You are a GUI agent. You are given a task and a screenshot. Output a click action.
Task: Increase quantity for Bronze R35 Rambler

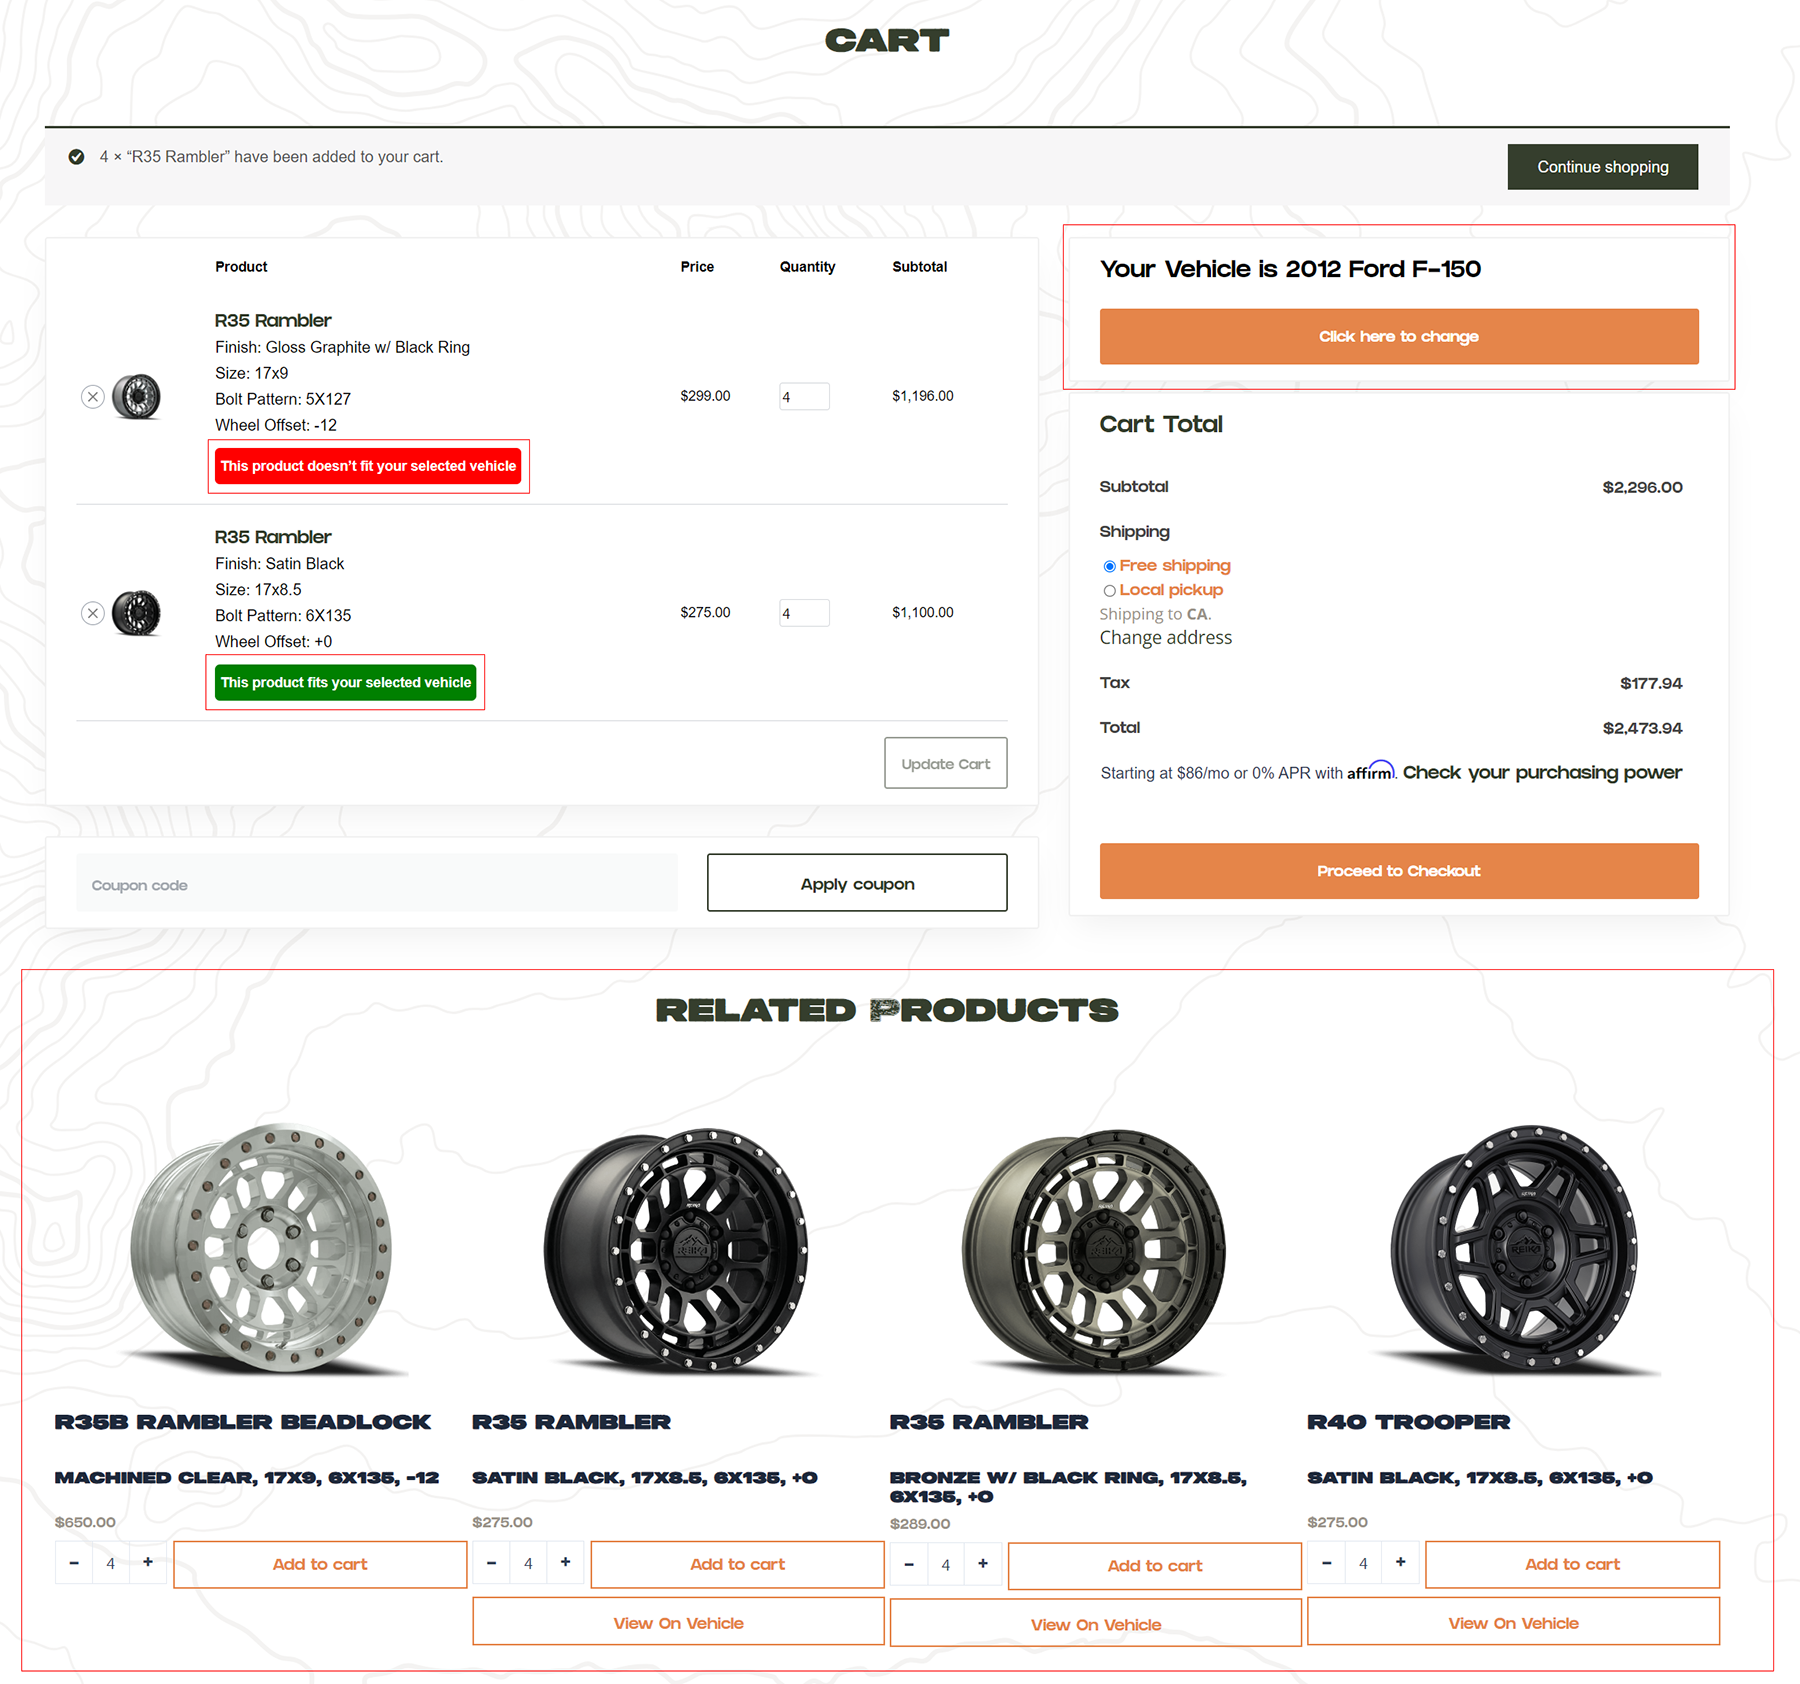click(983, 1565)
